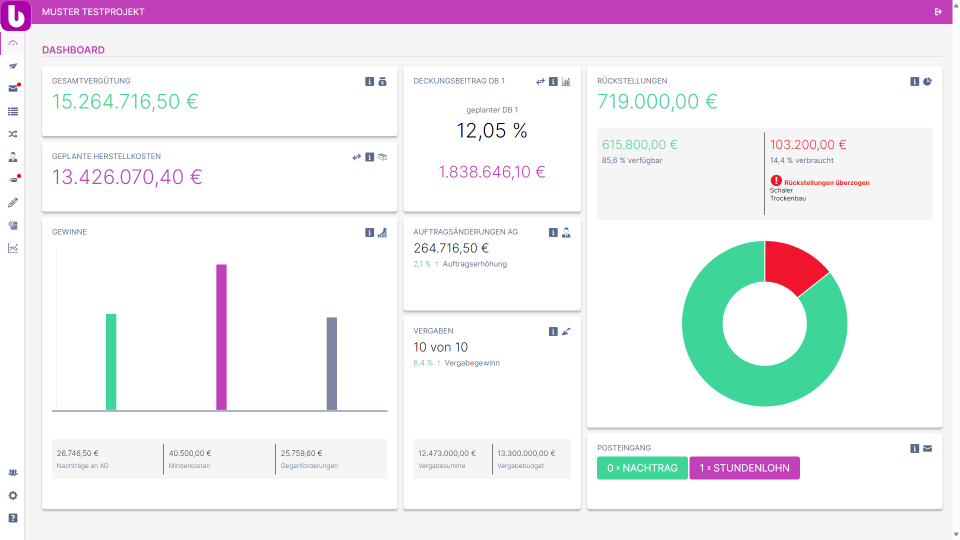960x540 pixels.
Task: Click the magenta Minderkosten bar in Gewinne chart
Action: (x=221, y=337)
